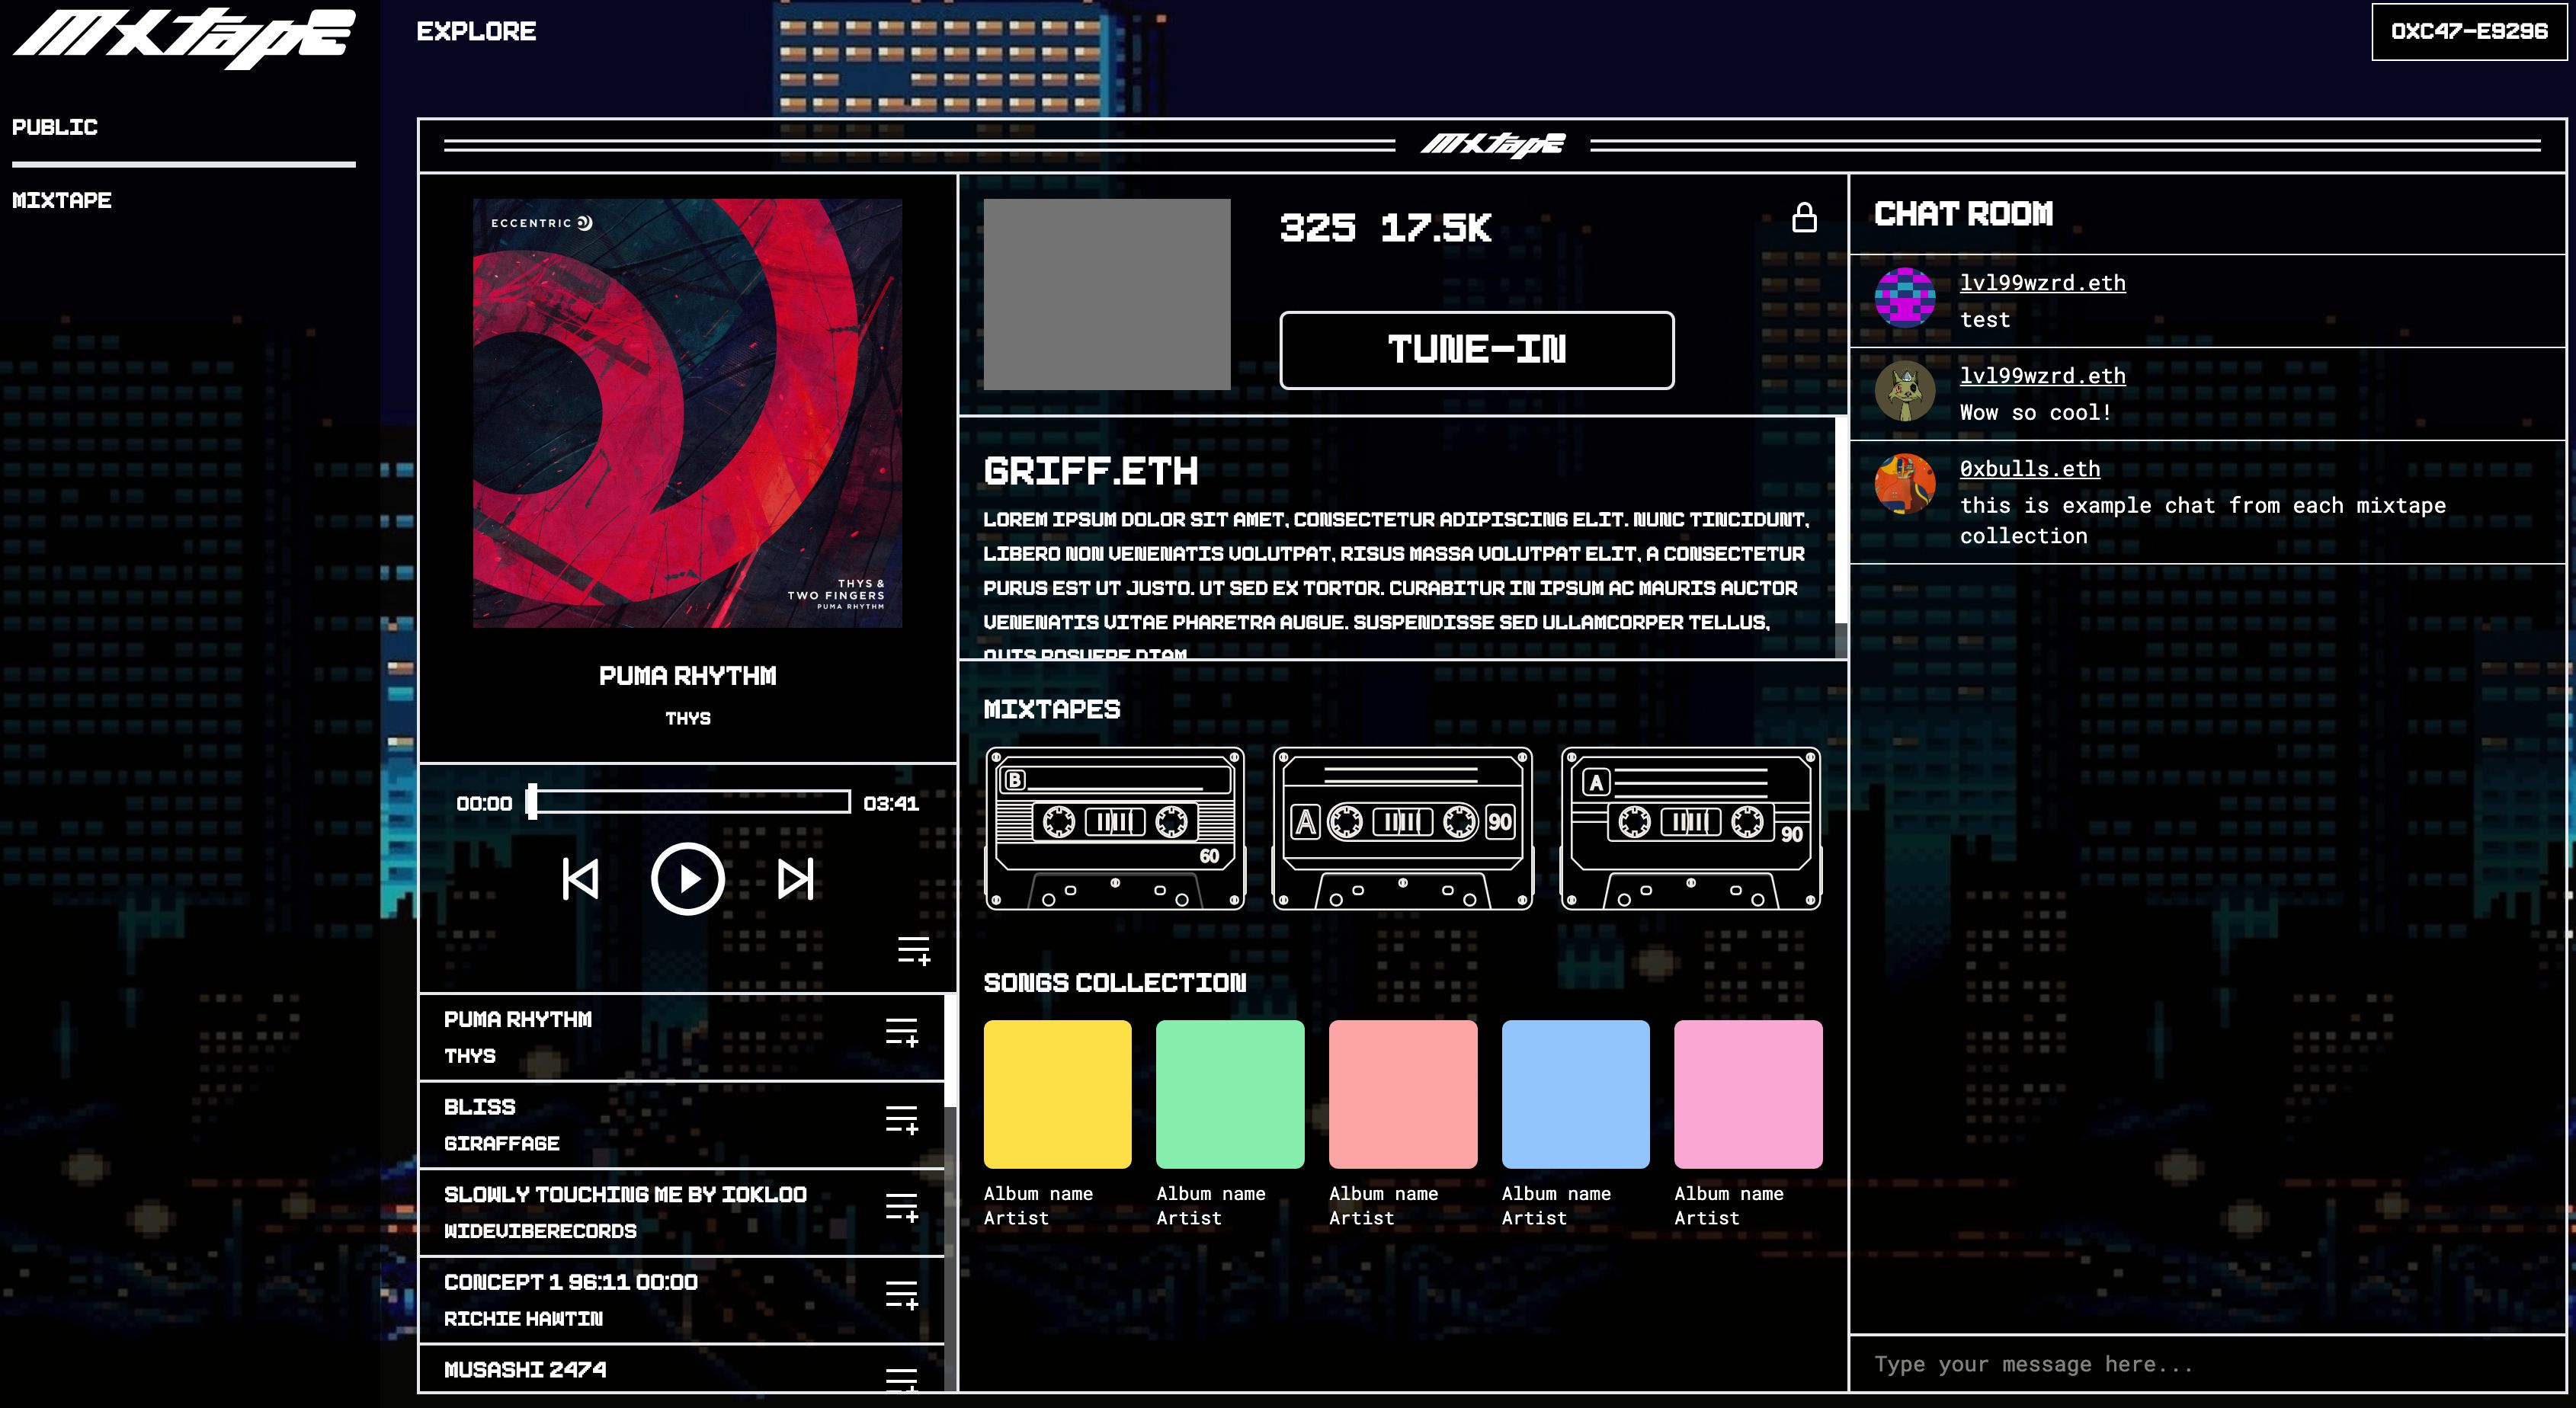Open lvl99wzrd.eth link on 'Wow so cool!'
This screenshot has height=1408, width=2576.
click(2042, 376)
